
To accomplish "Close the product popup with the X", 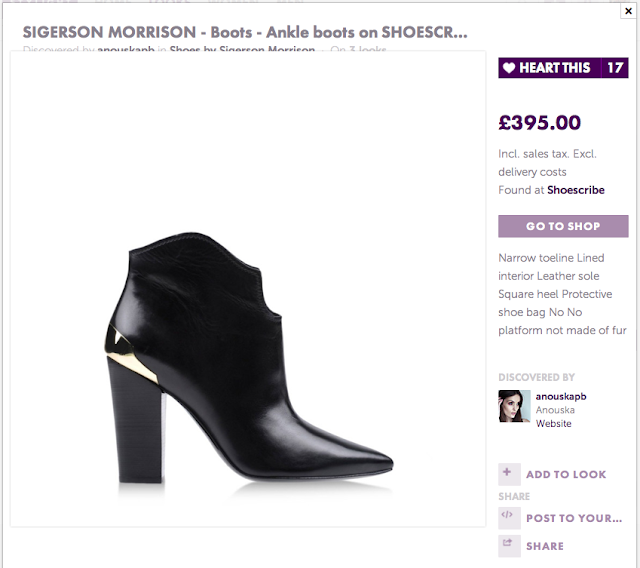I will (x=628, y=10).
